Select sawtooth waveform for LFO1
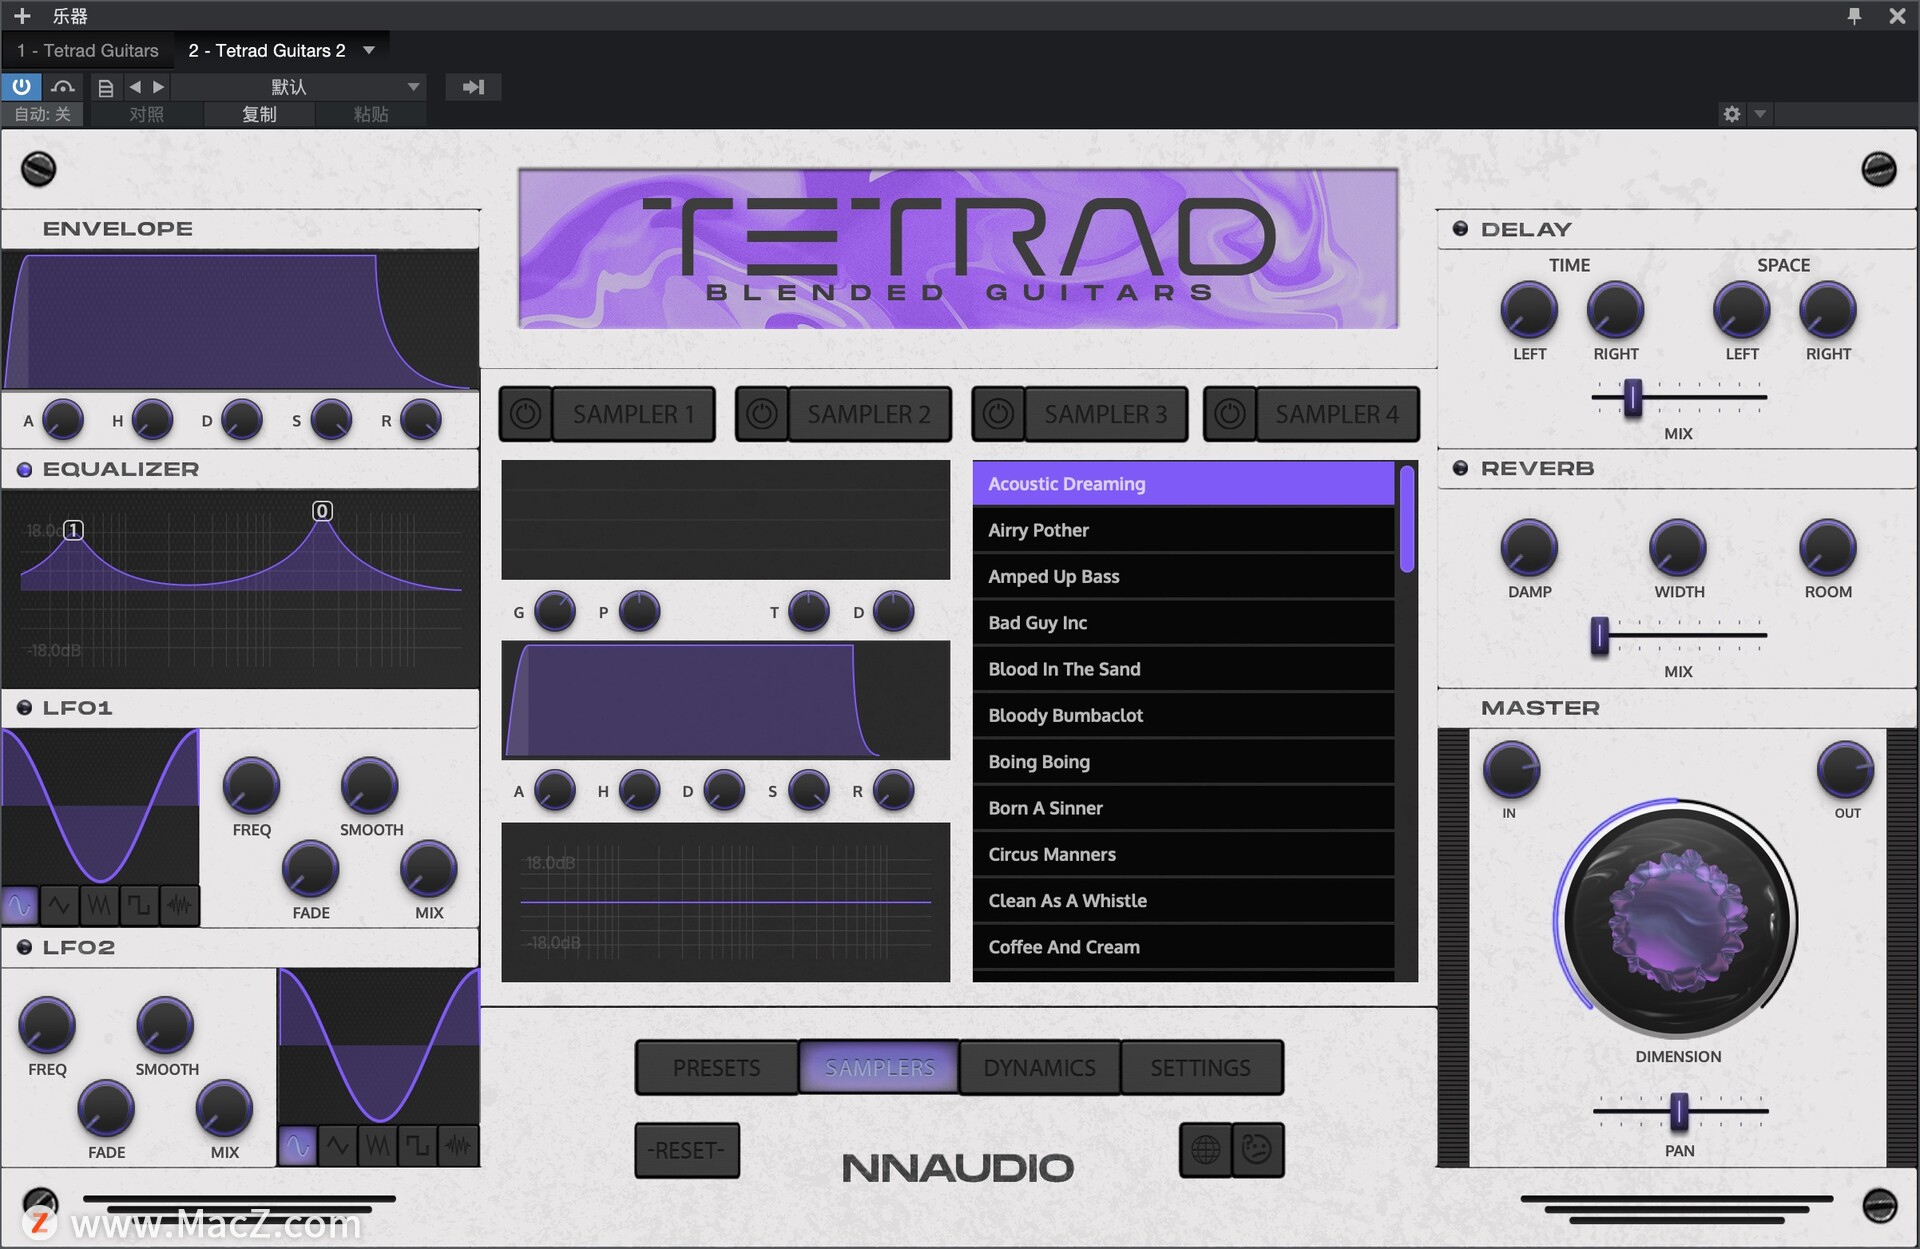1920x1249 pixels. [x=99, y=906]
